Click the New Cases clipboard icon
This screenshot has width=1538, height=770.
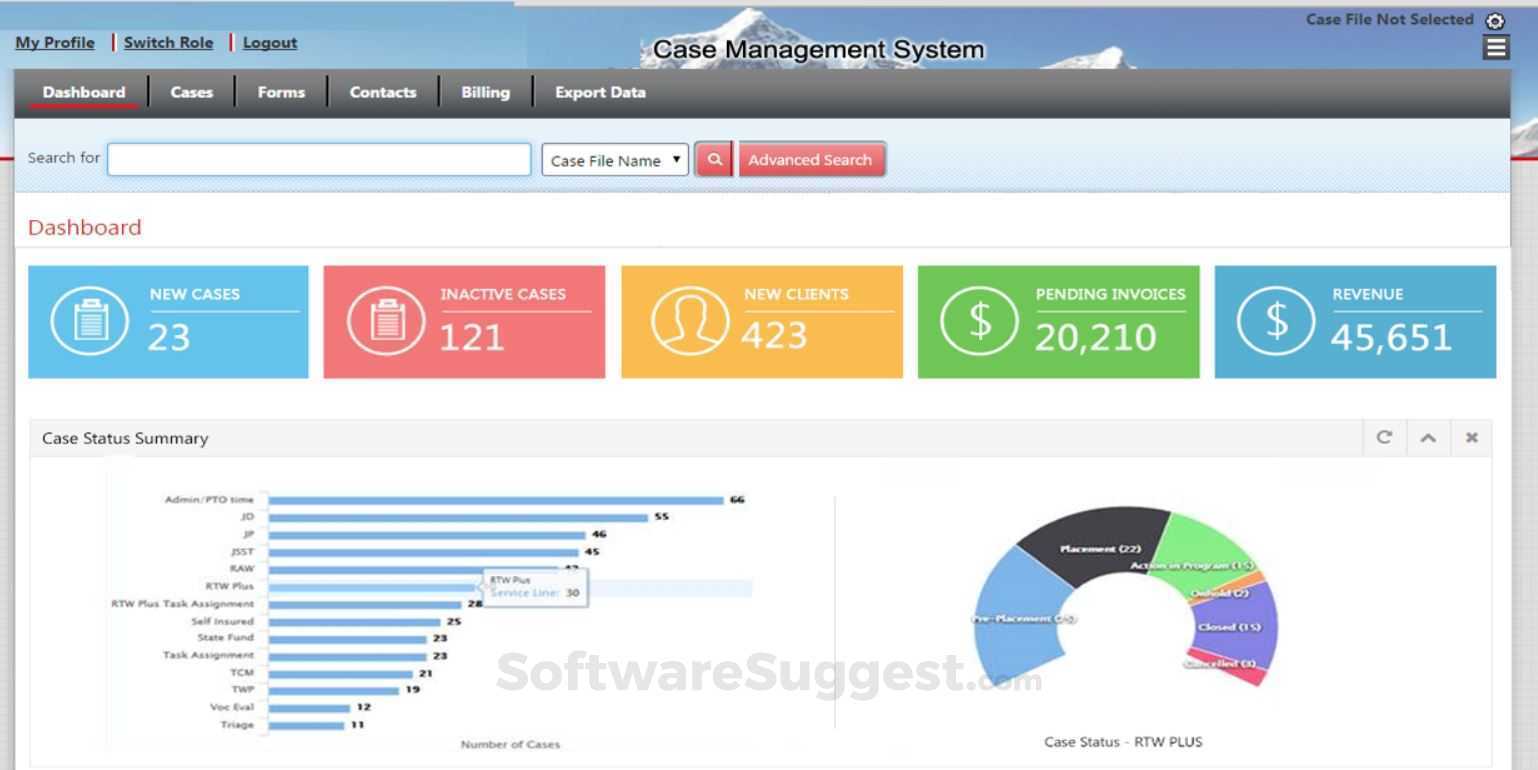89,321
